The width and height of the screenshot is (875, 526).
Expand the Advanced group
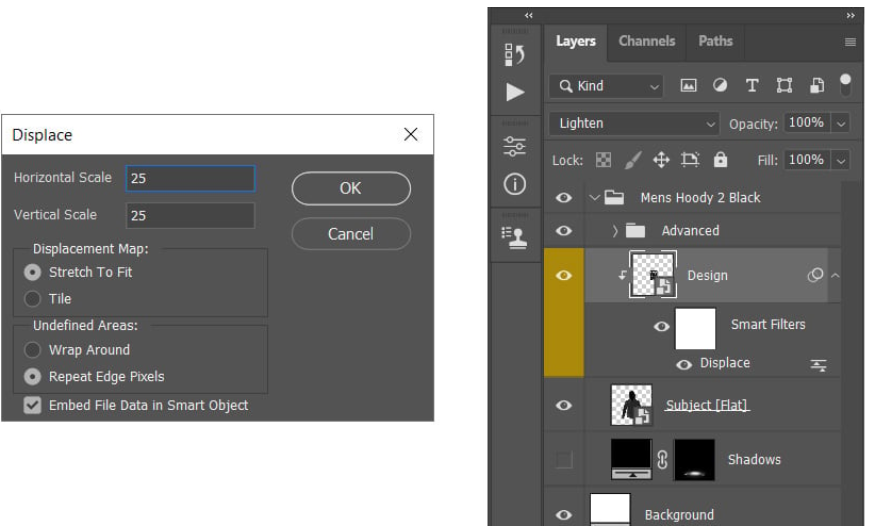615,230
